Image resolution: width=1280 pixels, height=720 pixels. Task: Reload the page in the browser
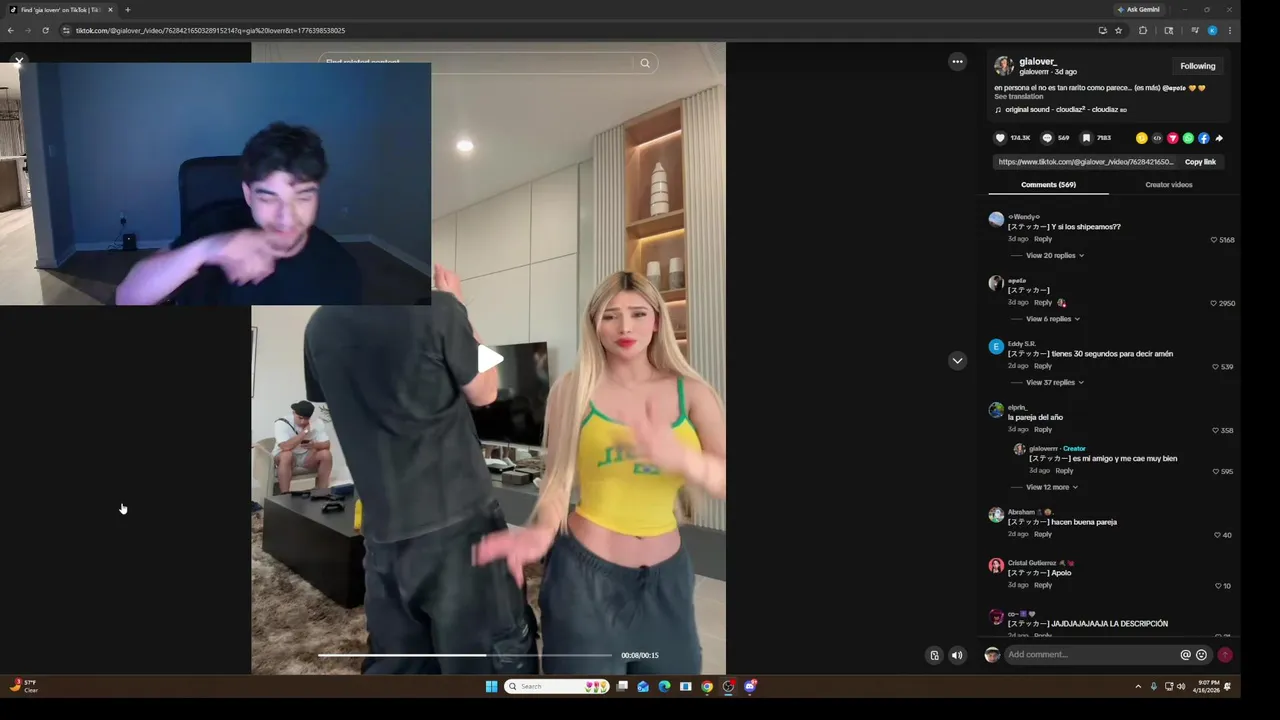click(45, 31)
